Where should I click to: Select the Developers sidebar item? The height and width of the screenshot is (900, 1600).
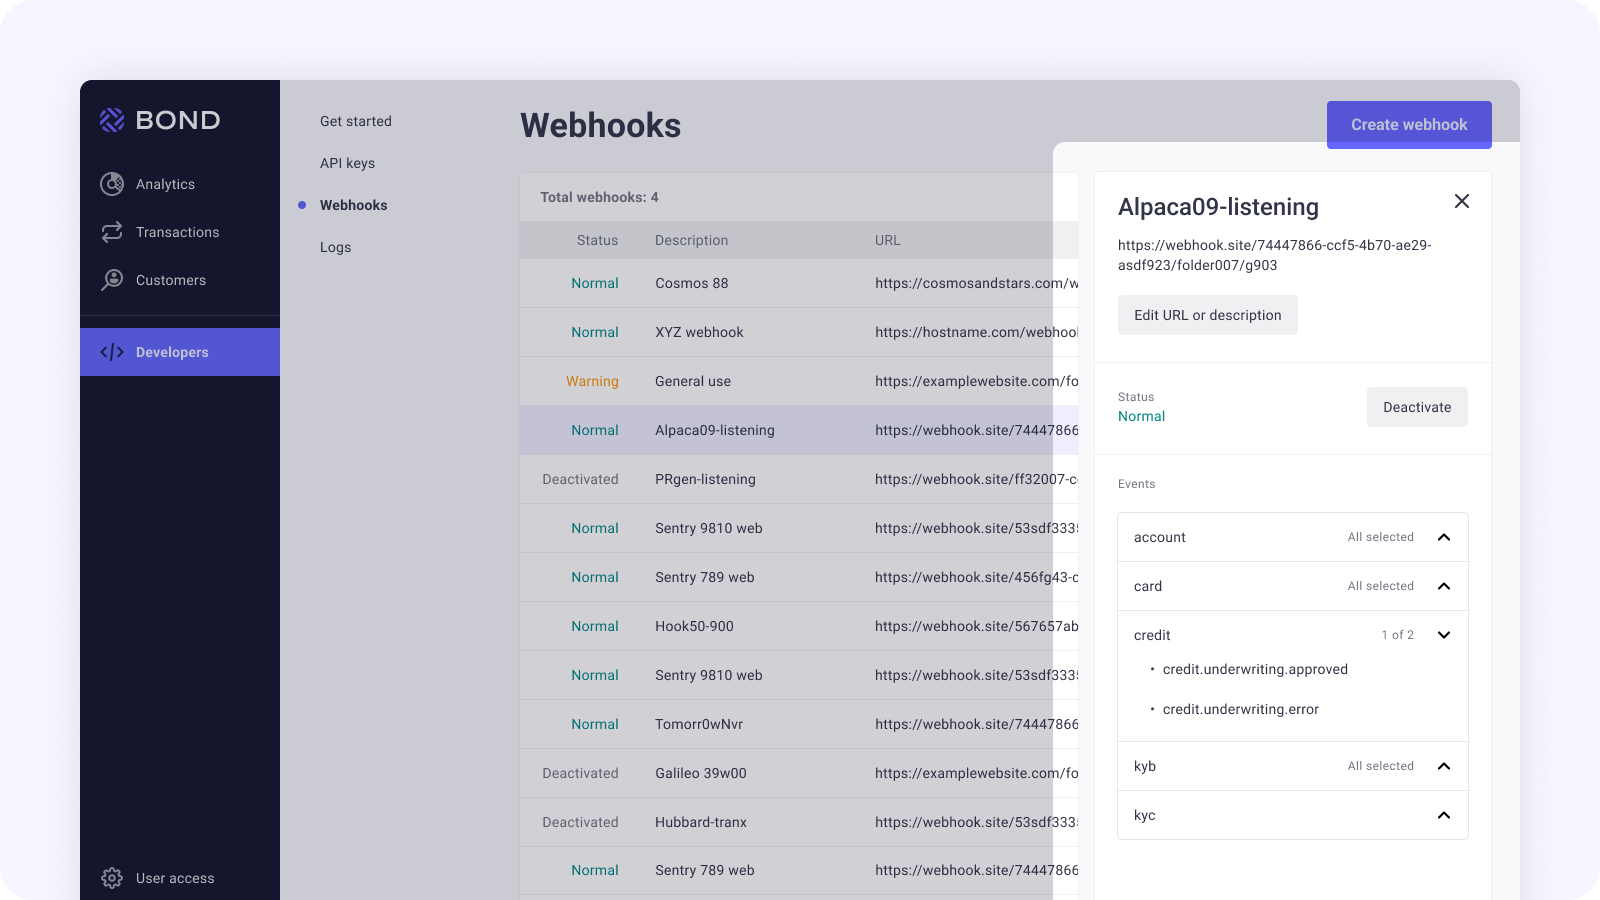180,352
